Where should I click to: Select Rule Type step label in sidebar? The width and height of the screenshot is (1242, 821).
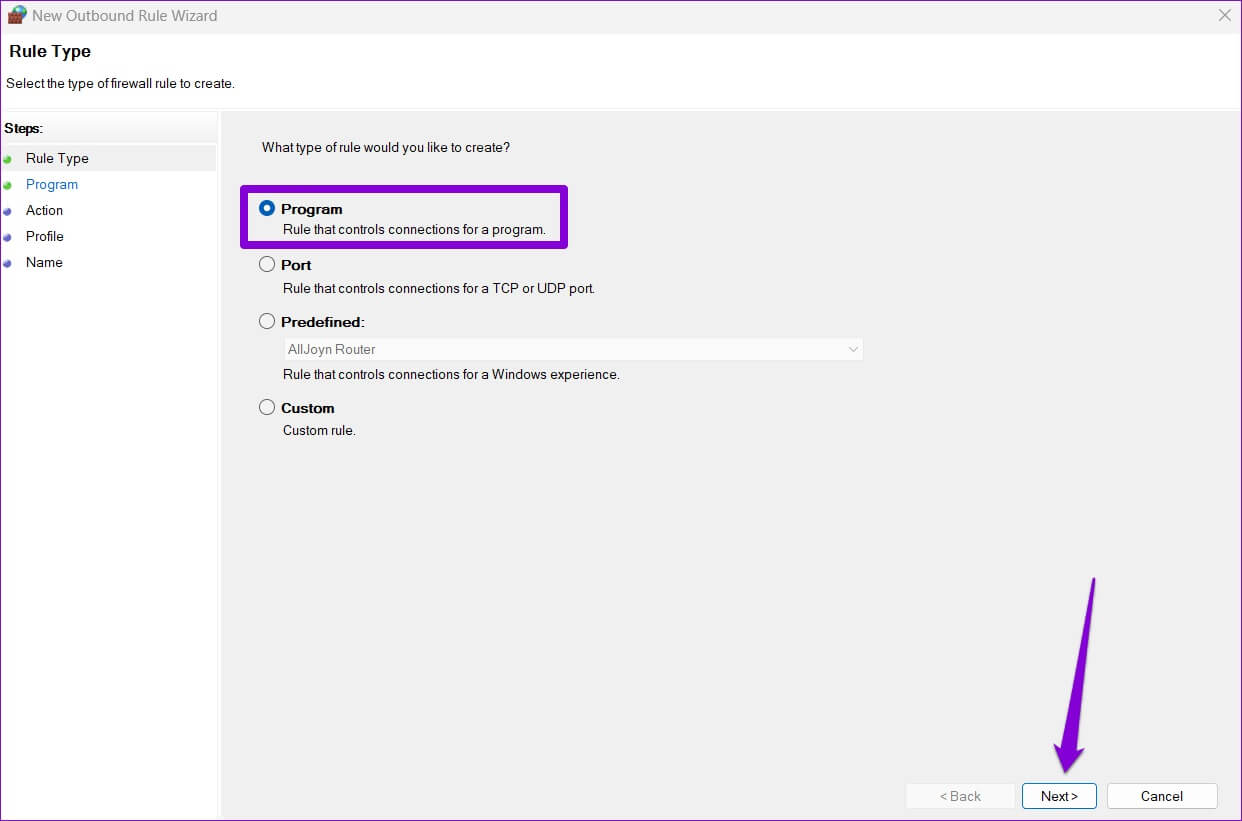[57, 158]
